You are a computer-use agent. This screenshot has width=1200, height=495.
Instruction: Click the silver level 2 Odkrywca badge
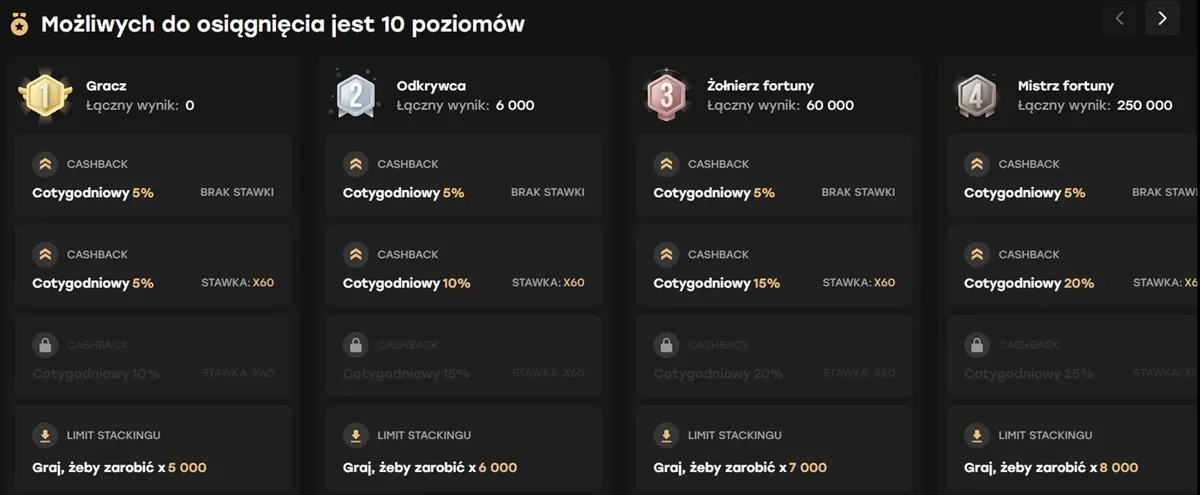tap(355, 95)
